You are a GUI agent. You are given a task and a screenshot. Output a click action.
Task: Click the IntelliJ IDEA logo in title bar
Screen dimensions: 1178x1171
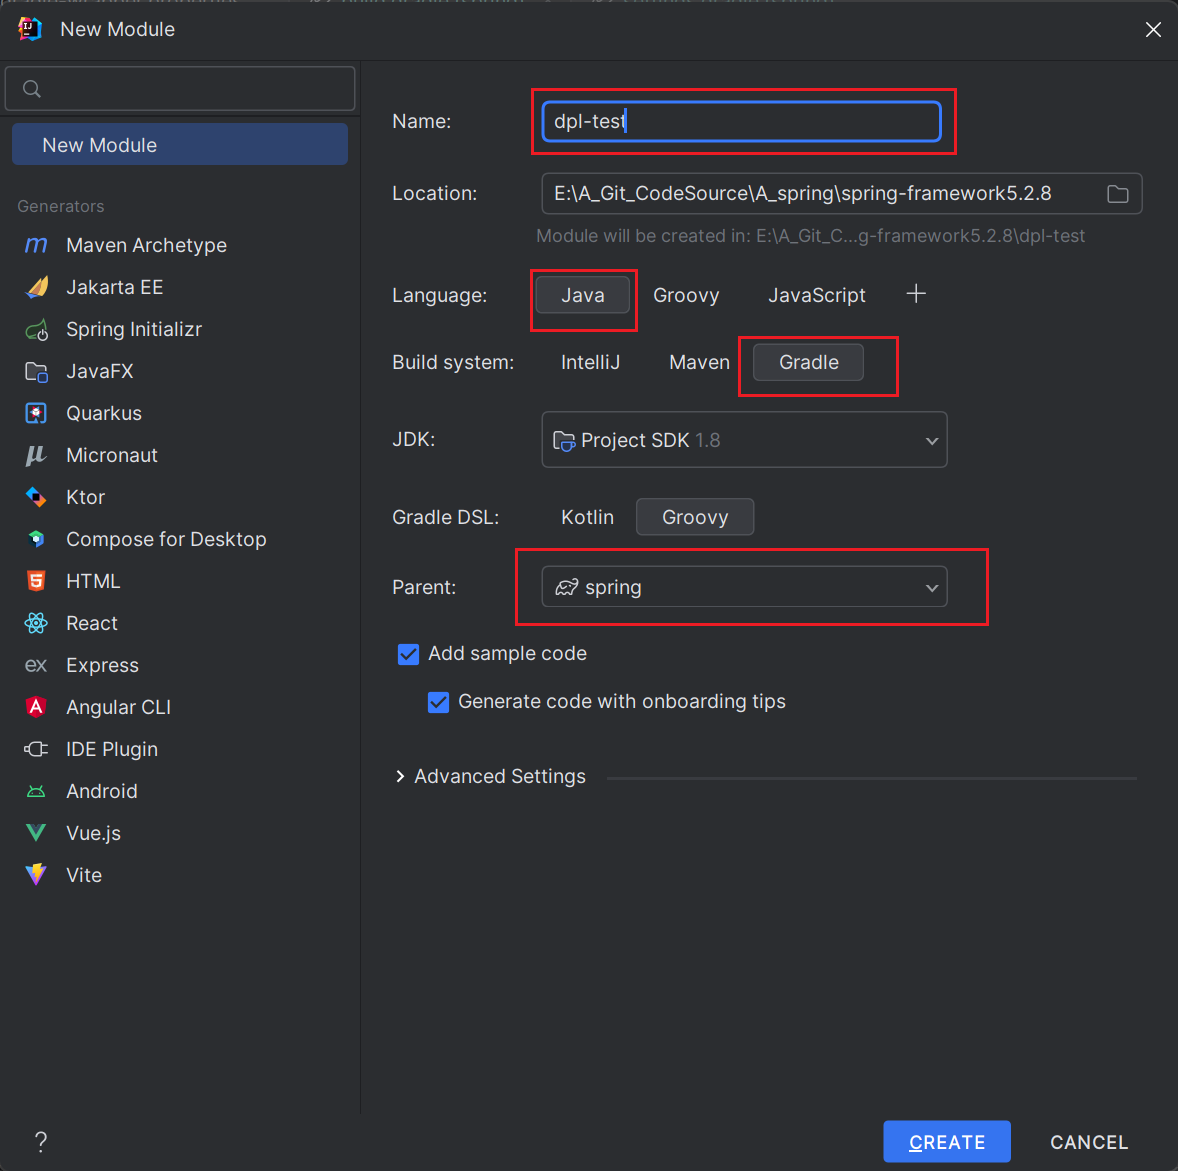29,29
